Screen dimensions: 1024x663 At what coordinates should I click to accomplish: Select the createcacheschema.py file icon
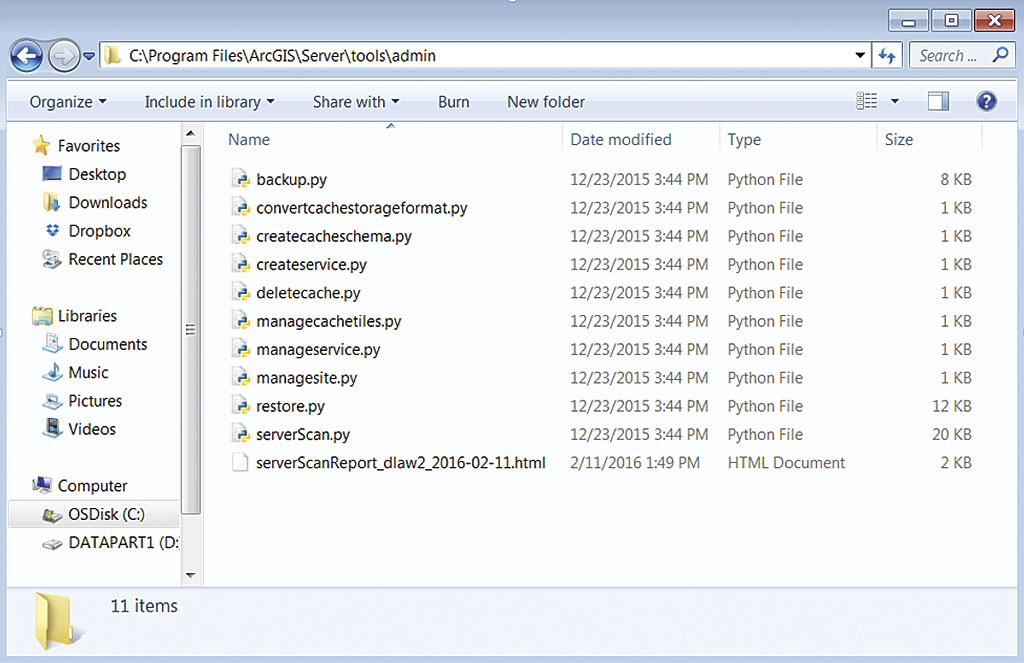(x=241, y=236)
